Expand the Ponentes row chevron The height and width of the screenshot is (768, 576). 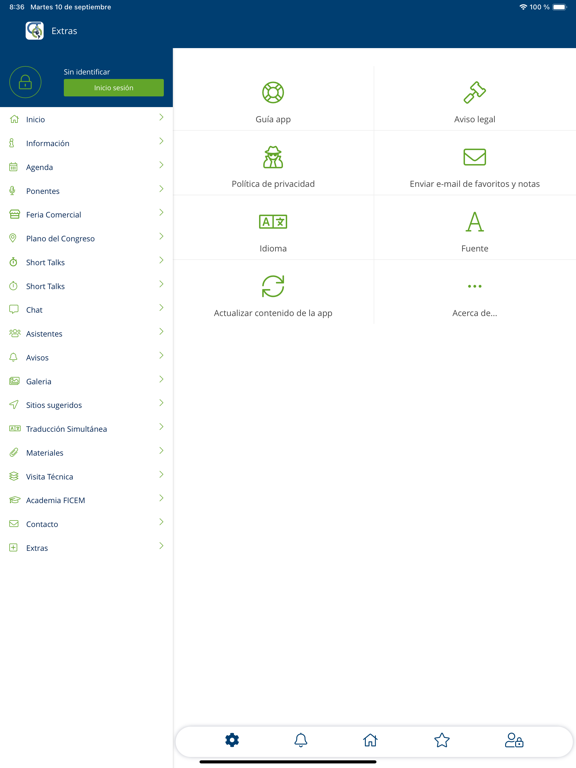coord(161,189)
